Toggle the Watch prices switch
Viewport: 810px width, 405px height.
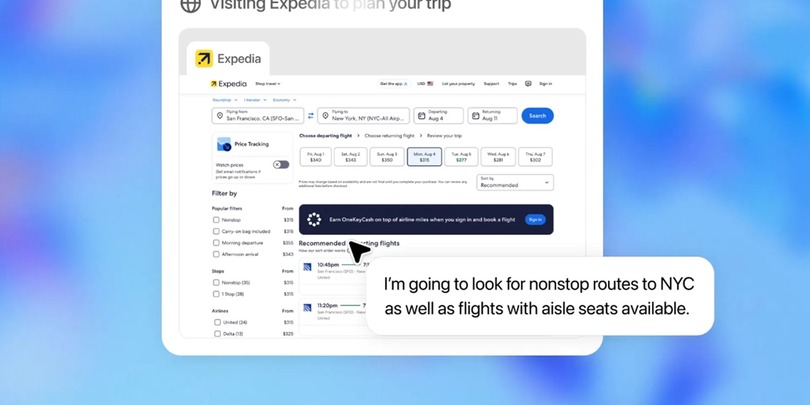click(281, 164)
